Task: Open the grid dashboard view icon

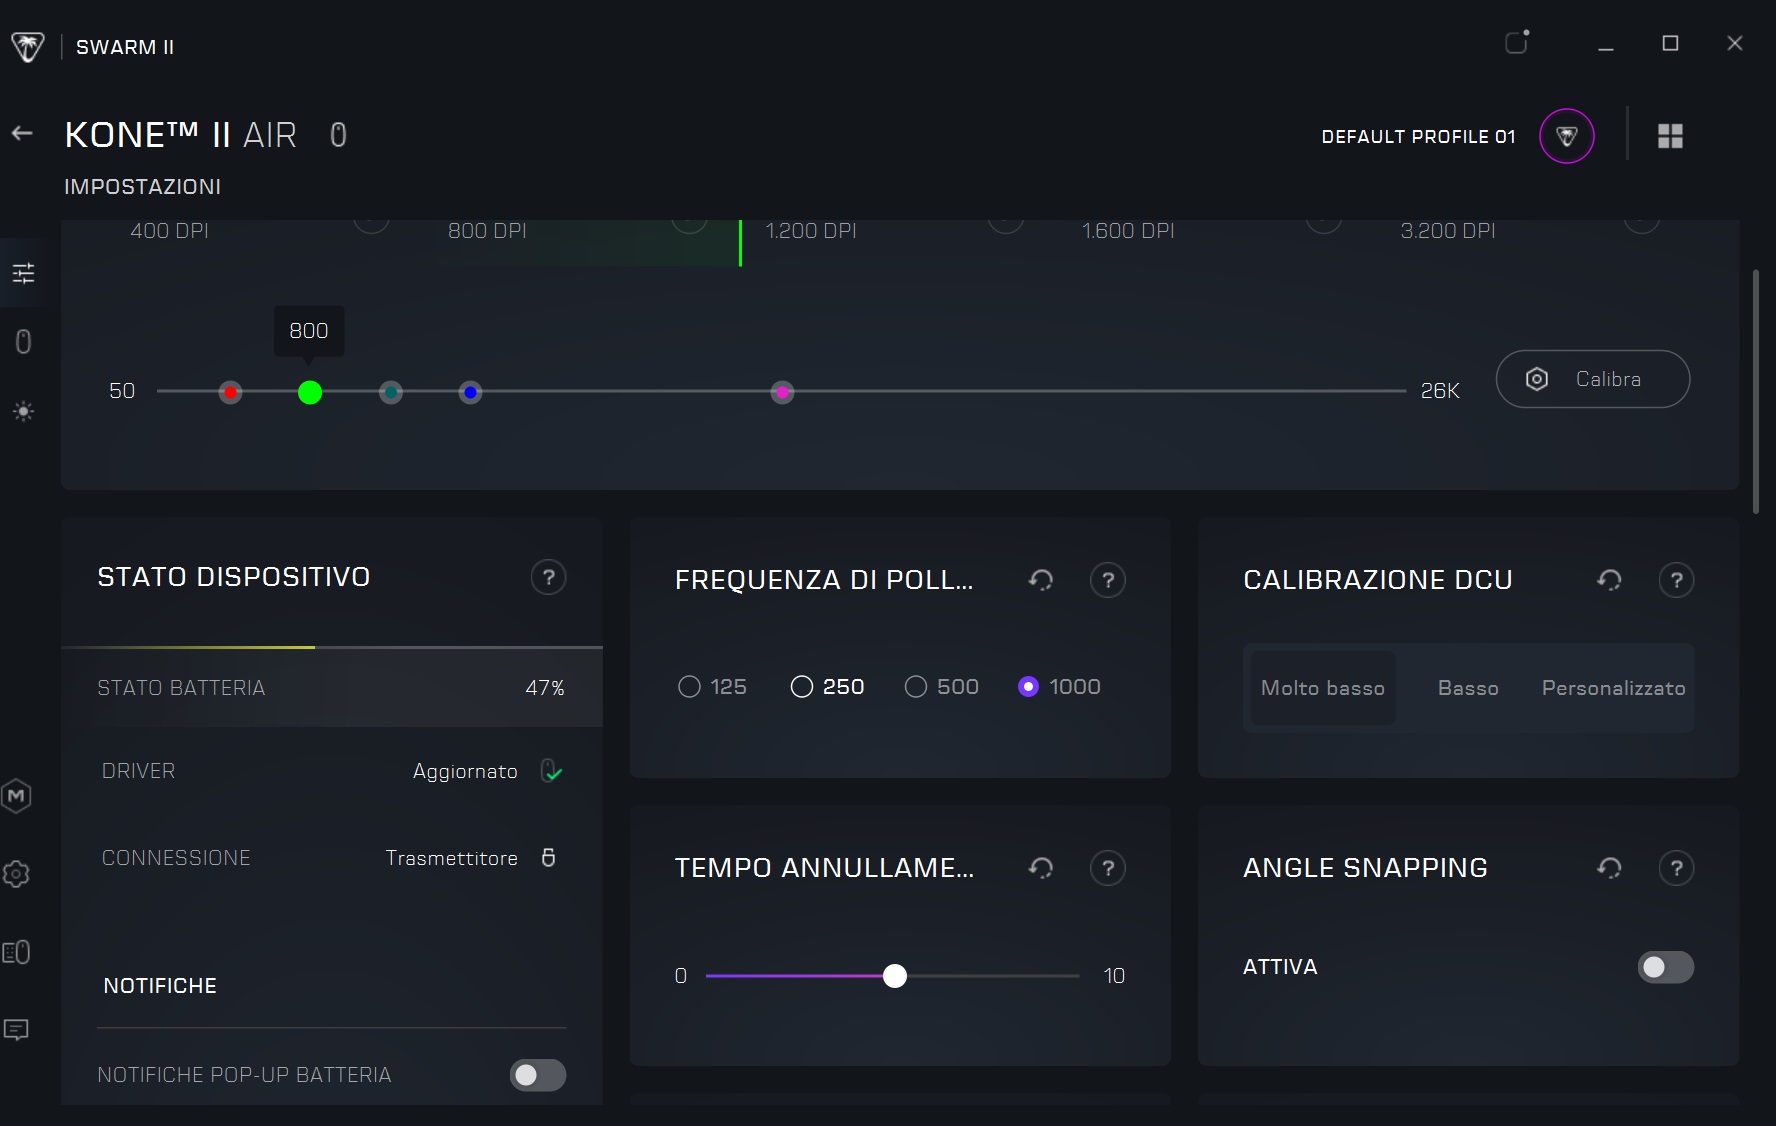Action: [1670, 136]
